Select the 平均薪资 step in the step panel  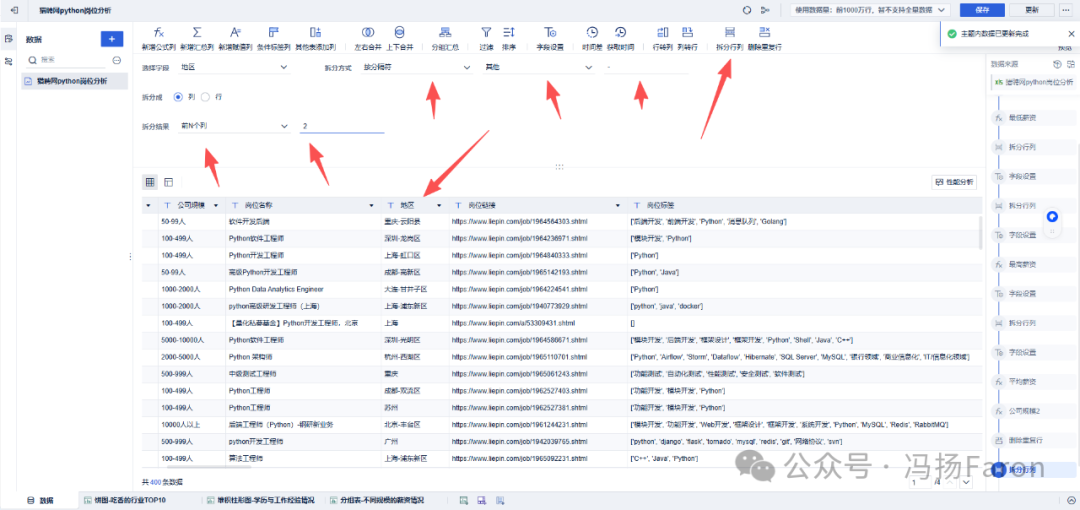(1032, 382)
